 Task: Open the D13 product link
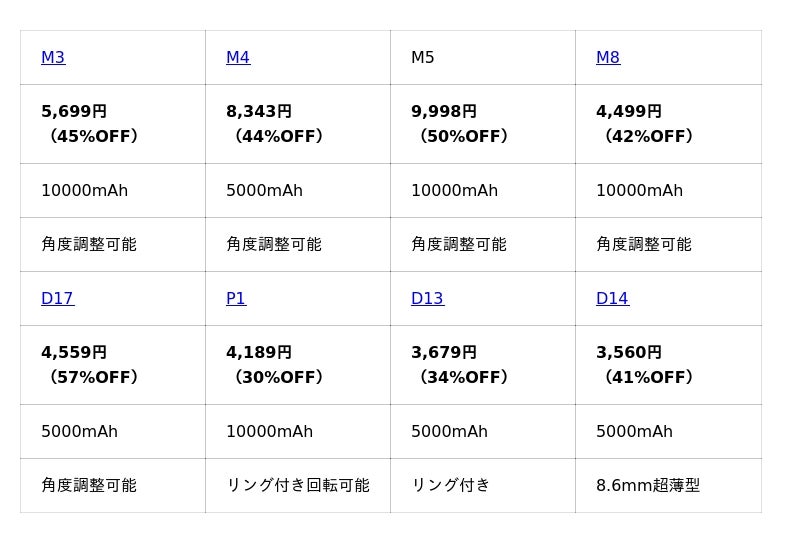point(427,299)
